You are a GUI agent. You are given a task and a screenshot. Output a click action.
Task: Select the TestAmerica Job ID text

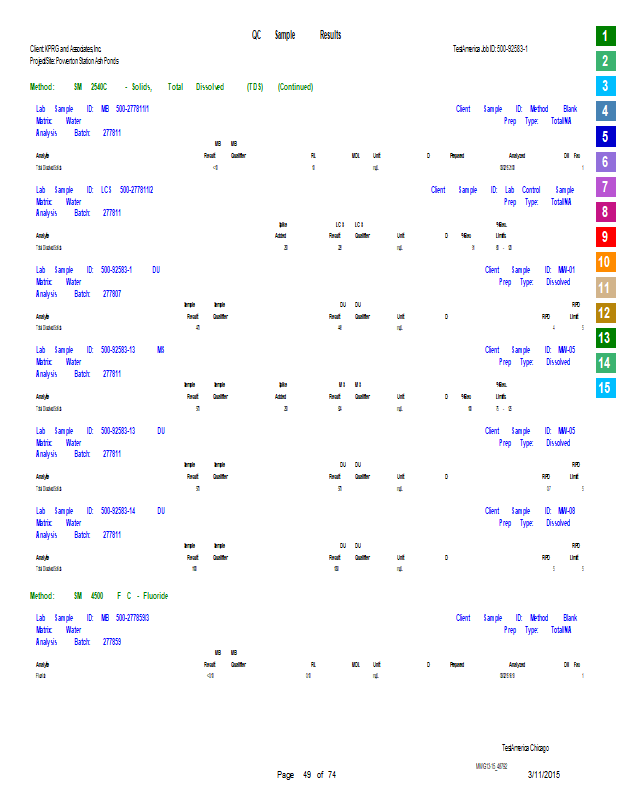click(490, 48)
